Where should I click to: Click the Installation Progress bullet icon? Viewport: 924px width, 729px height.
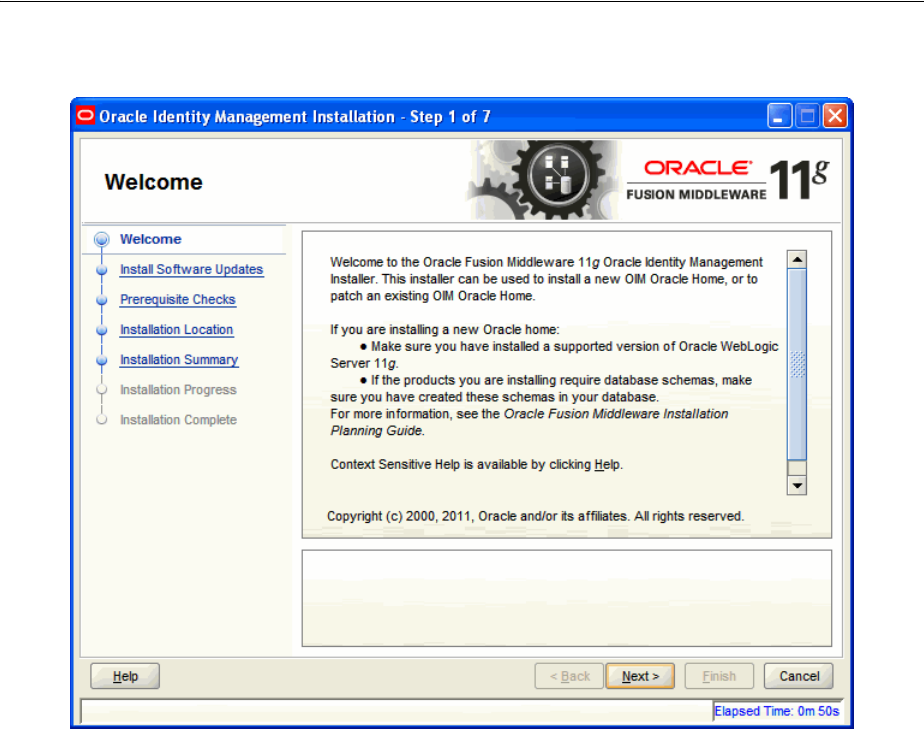point(102,390)
